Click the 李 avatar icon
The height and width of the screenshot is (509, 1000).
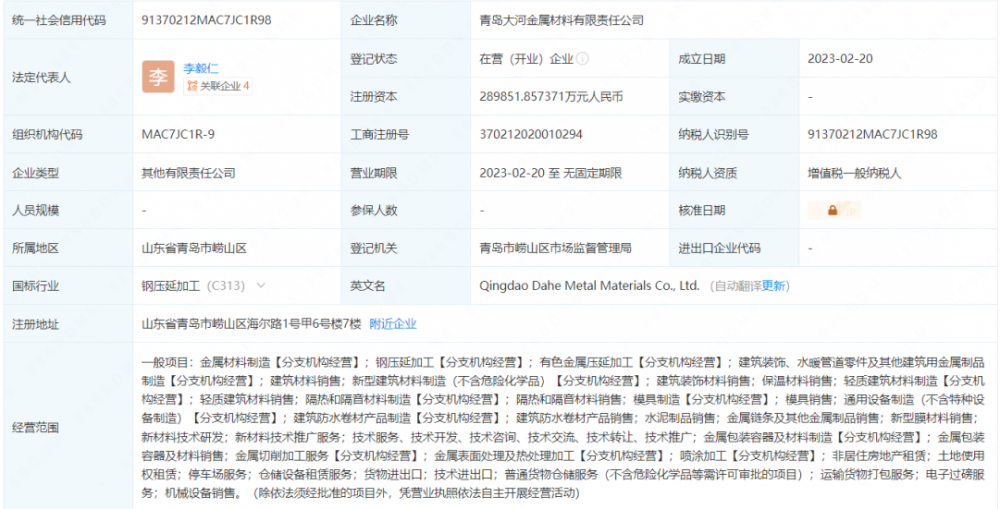tap(158, 77)
